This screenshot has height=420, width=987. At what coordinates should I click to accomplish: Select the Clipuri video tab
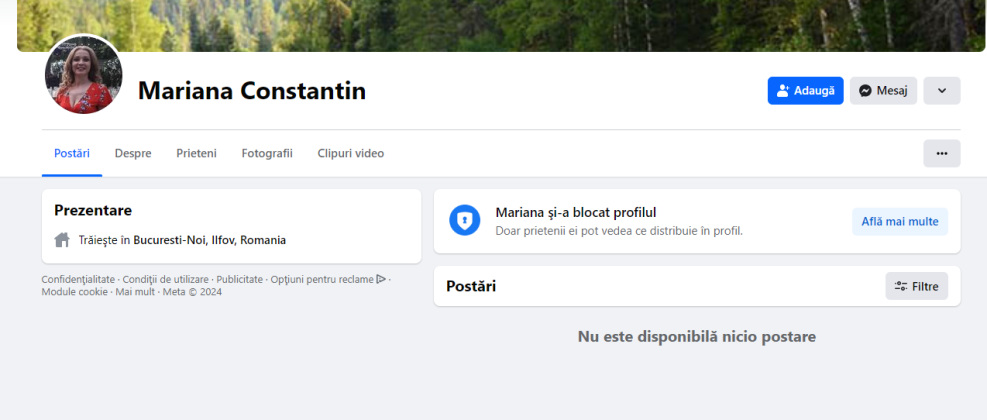click(x=350, y=153)
